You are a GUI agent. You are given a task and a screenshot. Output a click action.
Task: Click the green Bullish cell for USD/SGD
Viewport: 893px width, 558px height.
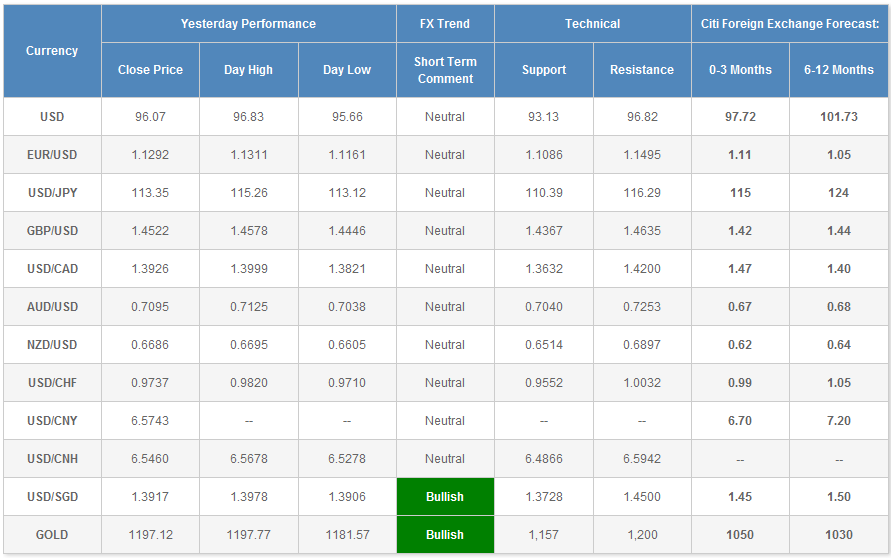[445, 497]
